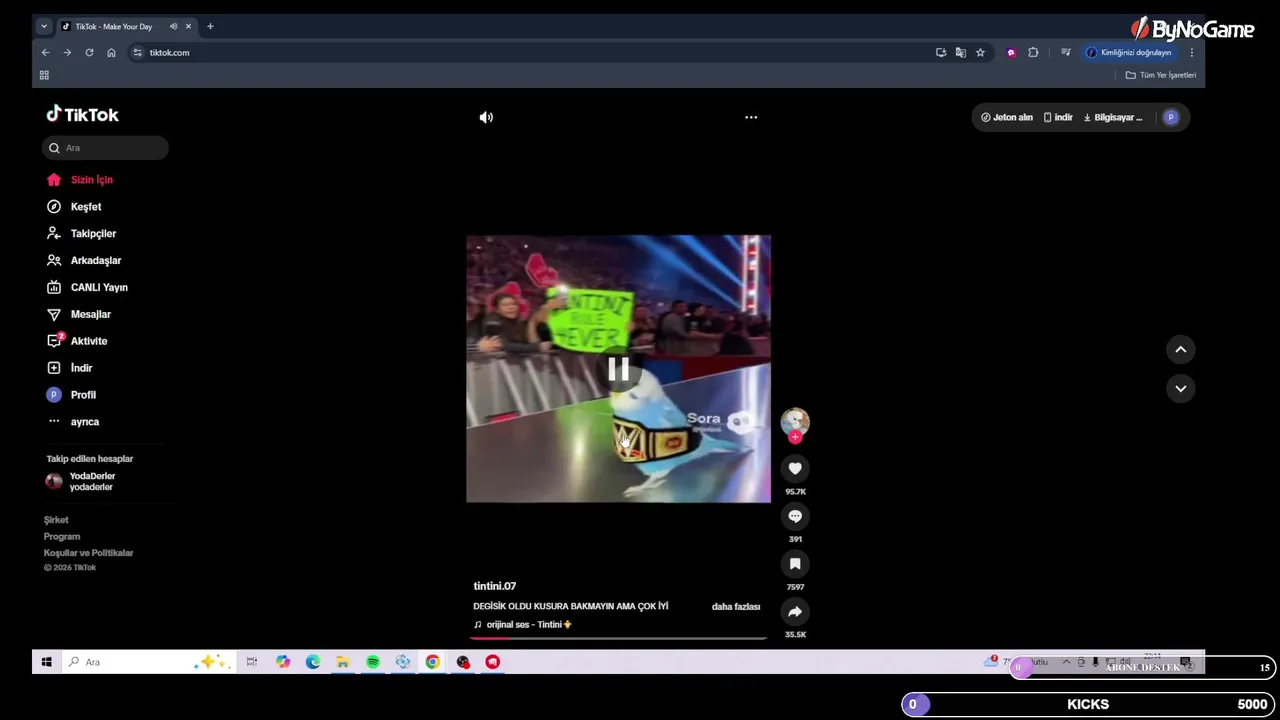
Task: Bookmark the video to favorites
Action: [795, 564]
